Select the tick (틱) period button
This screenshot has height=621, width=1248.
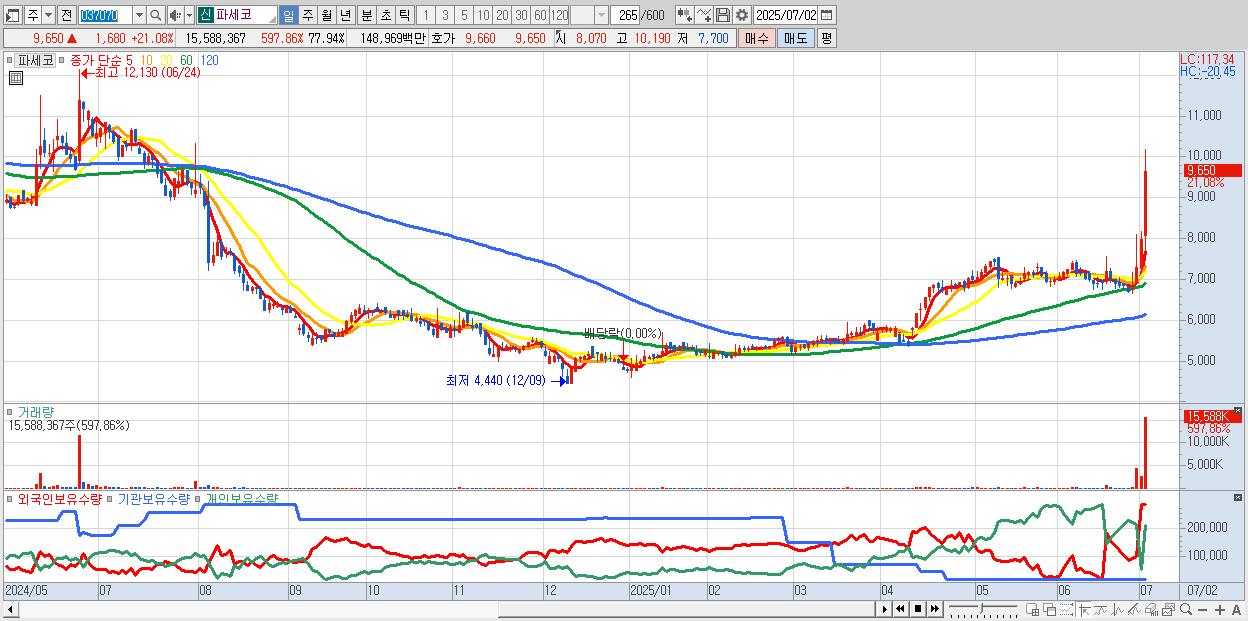404,15
